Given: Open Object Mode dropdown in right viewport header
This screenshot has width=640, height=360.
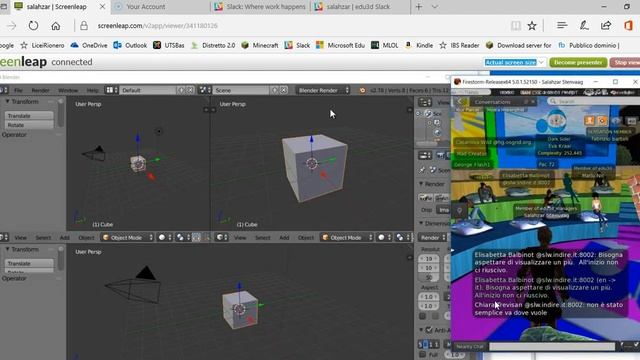Looking at the screenshot, I should [x=346, y=238].
